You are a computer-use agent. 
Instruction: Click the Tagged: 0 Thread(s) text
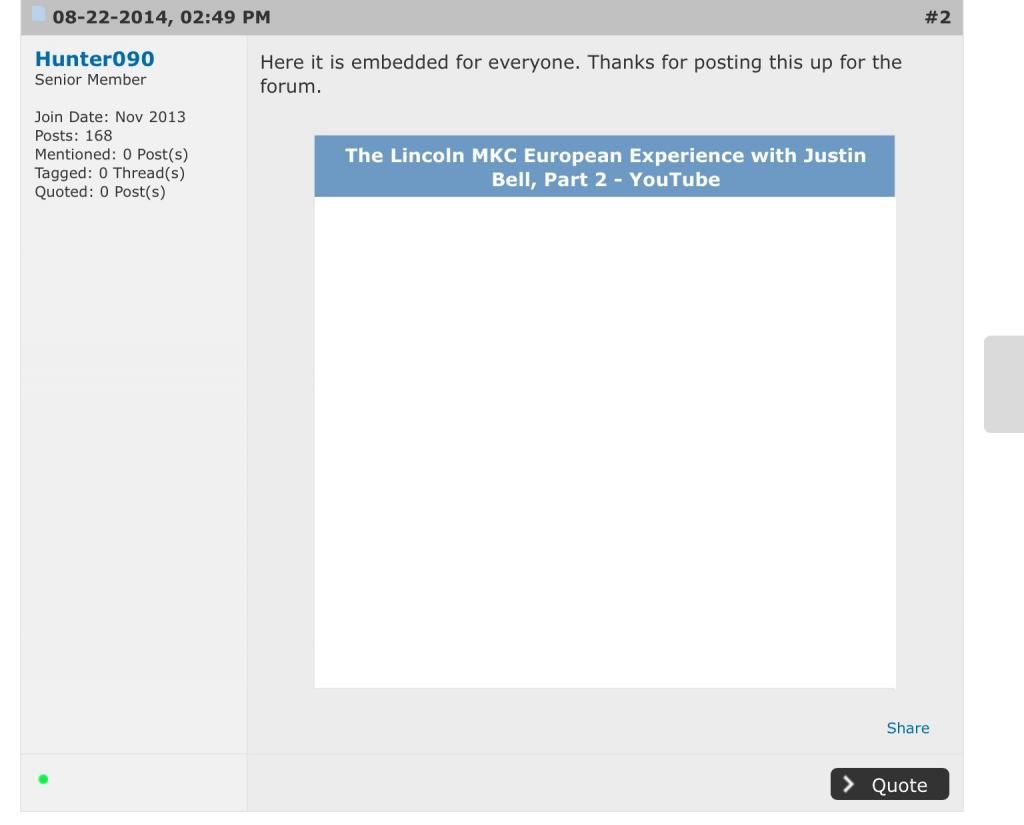coord(110,173)
